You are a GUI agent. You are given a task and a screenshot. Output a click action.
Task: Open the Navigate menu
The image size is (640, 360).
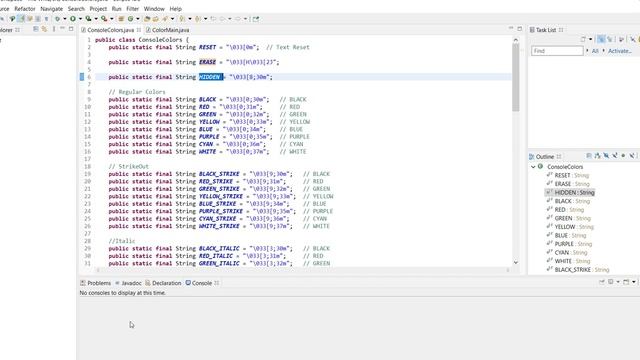(x=51, y=9)
